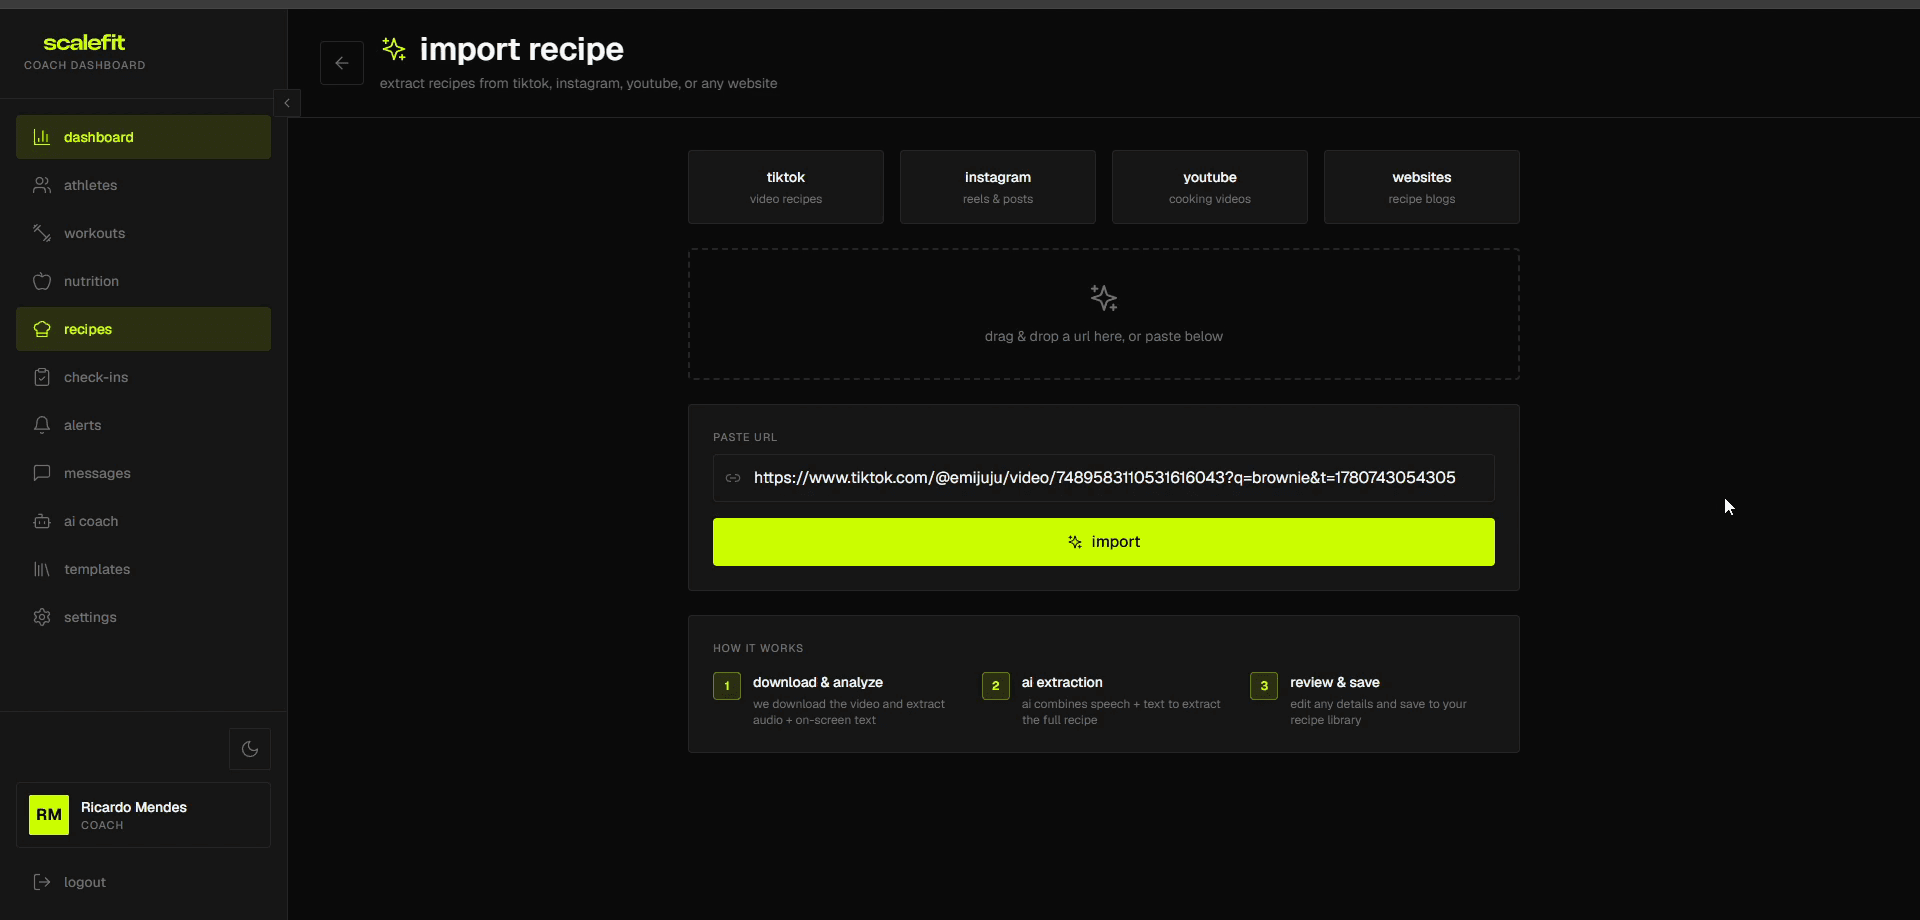
Task: Open the athletes section
Action: [x=143, y=185]
